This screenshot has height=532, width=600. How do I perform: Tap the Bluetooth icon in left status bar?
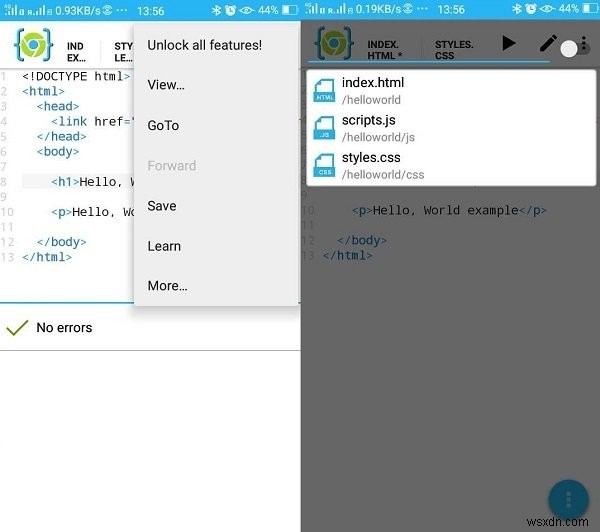[x=216, y=10]
